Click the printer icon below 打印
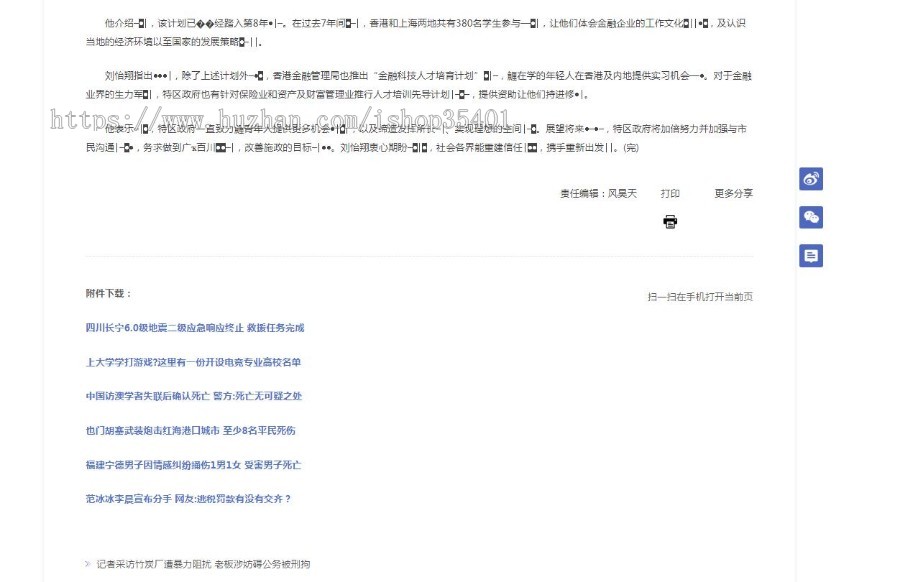This screenshot has width=900, height=582. point(670,222)
